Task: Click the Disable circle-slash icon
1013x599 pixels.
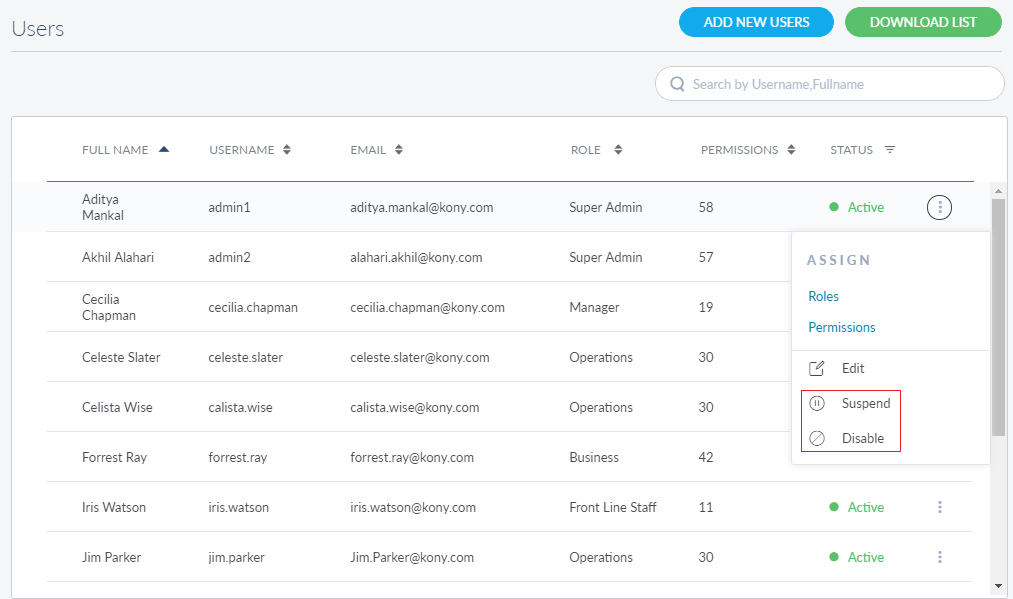Action: point(817,438)
